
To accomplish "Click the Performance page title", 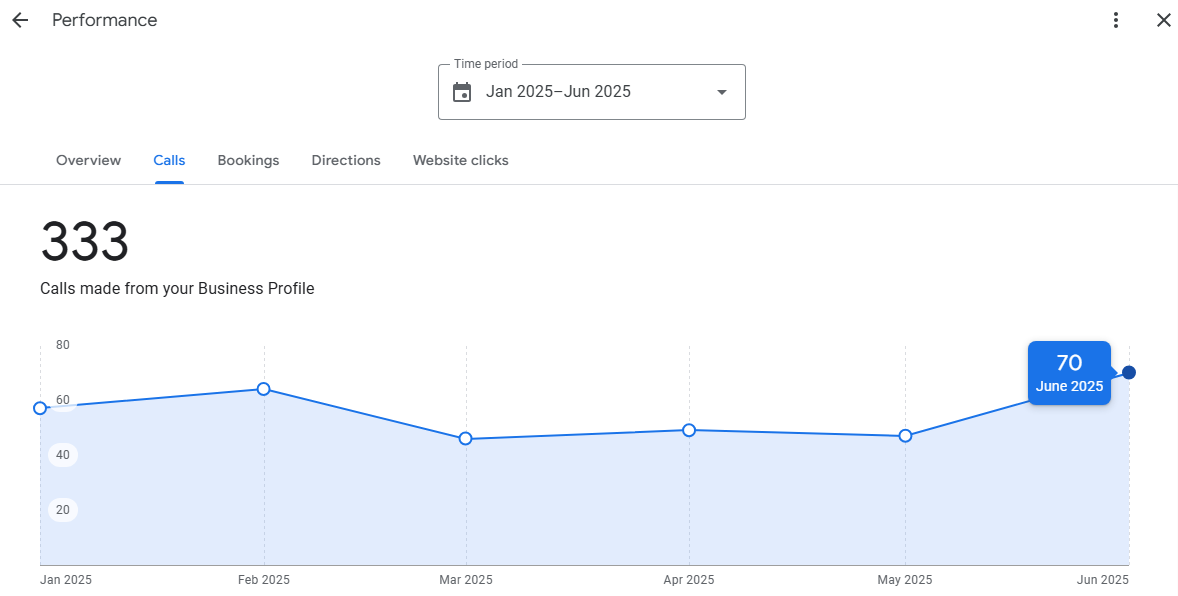I will 104,20.
